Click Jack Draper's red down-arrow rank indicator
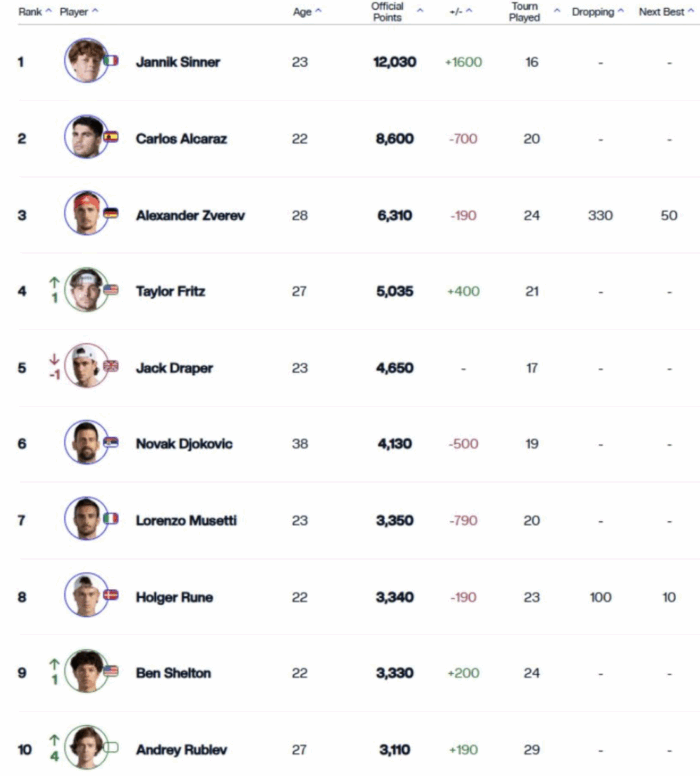Image resolution: width=700 pixels, height=776 pixels. pyautogui.click(x=54, y=359)
